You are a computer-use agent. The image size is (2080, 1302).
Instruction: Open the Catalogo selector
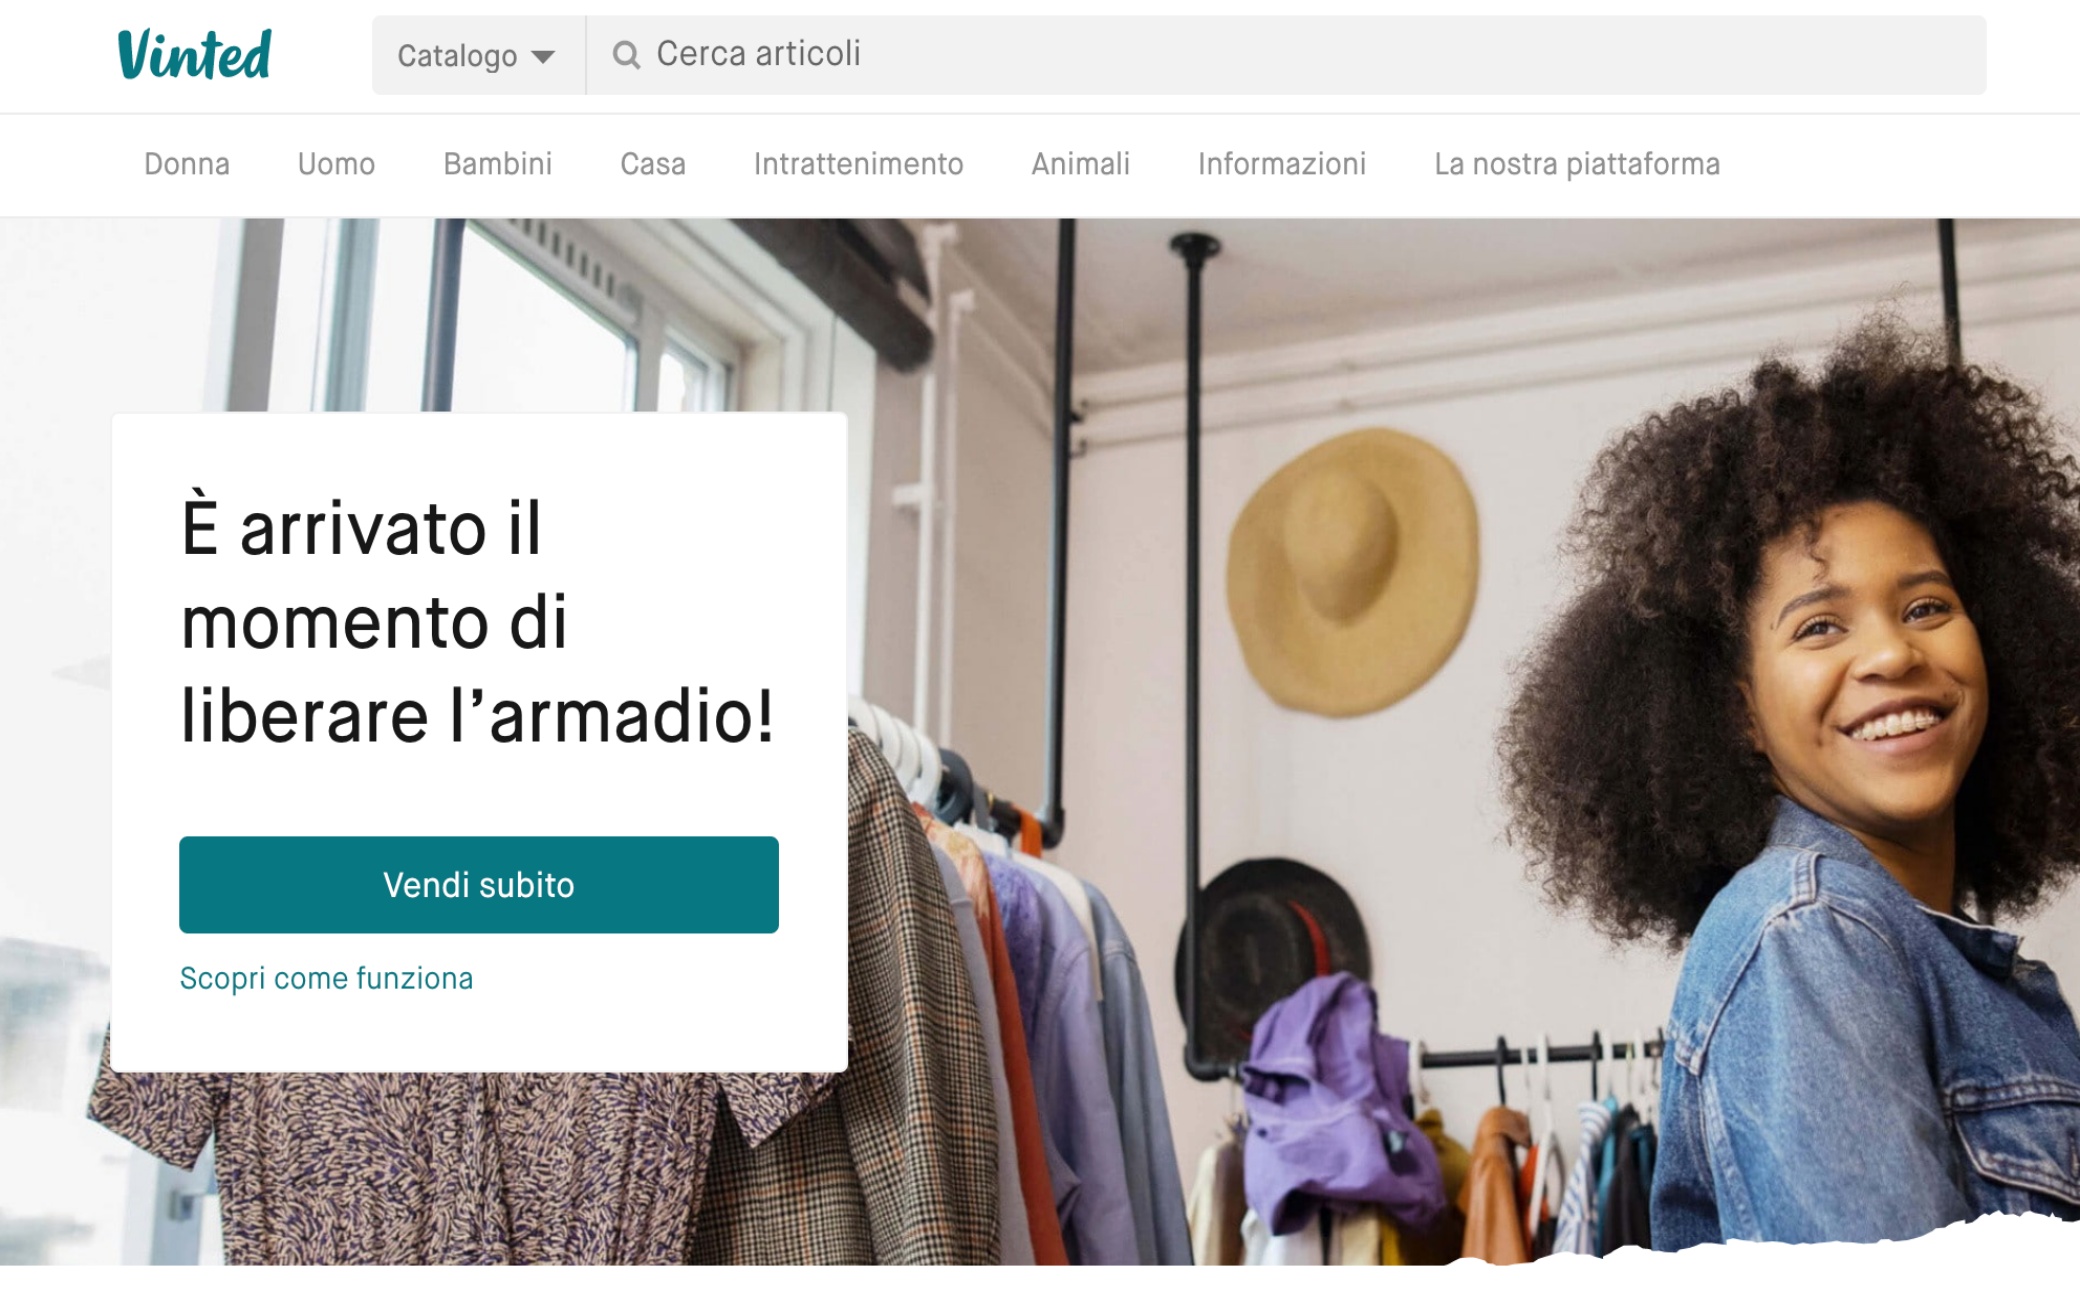click(478, 55)
